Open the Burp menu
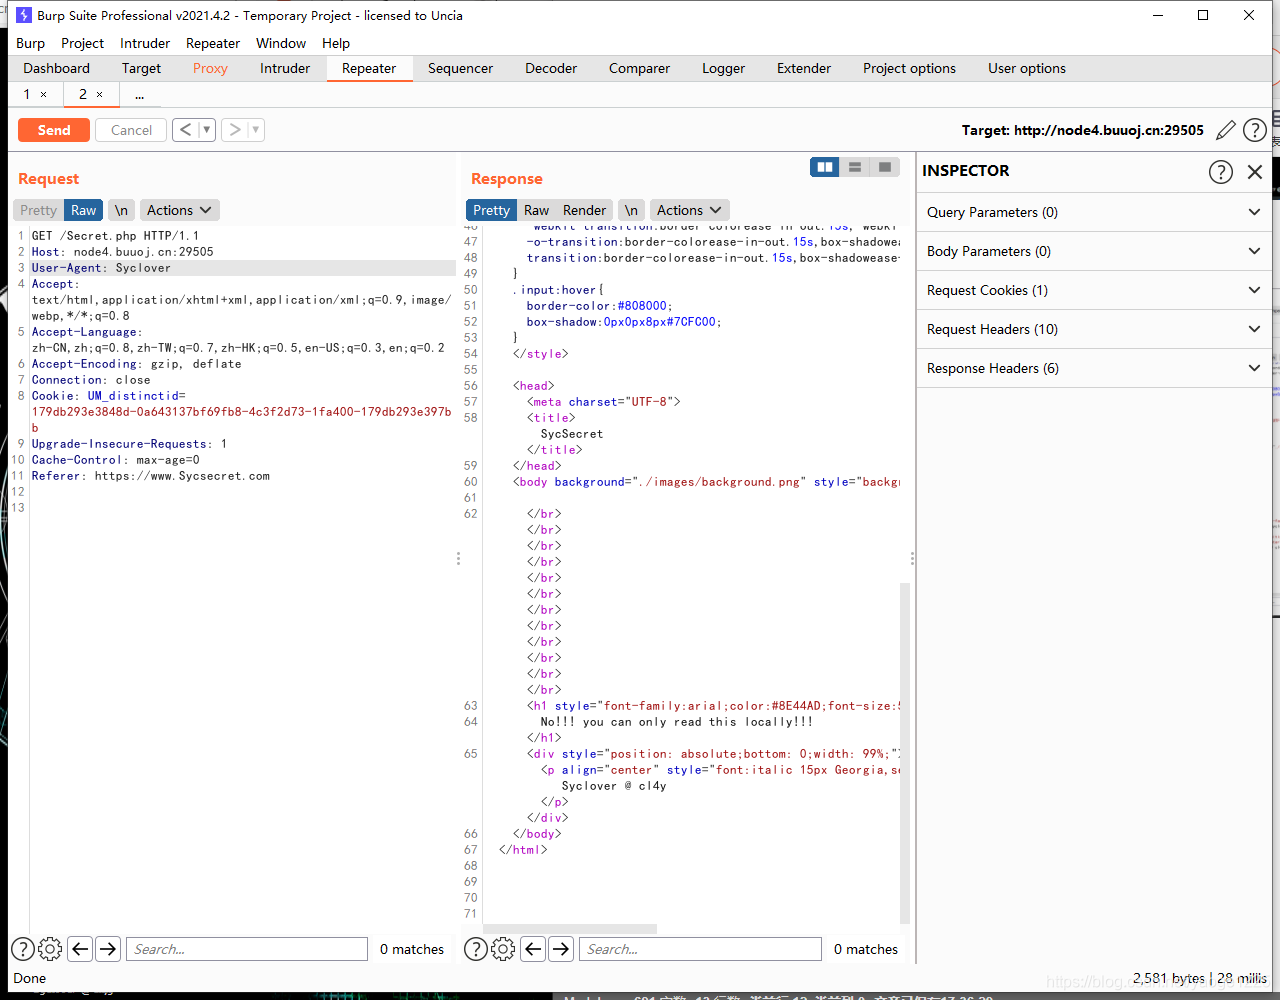Screen dimensions: 1280x1000 (30, 43)
